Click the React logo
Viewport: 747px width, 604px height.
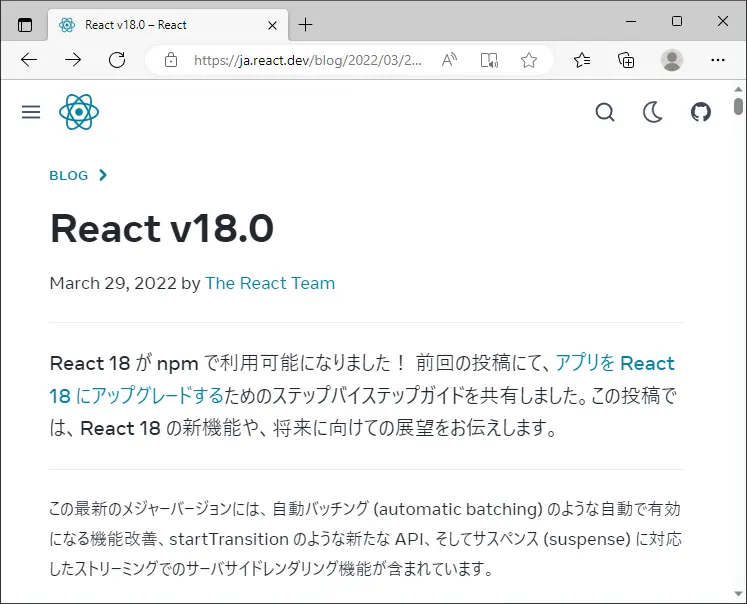click(79, 112)
